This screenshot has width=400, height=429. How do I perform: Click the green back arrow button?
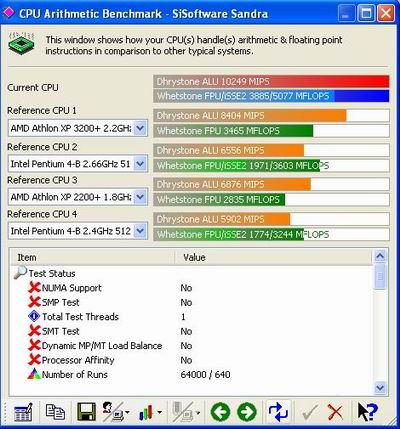click(x=220, y=412)
